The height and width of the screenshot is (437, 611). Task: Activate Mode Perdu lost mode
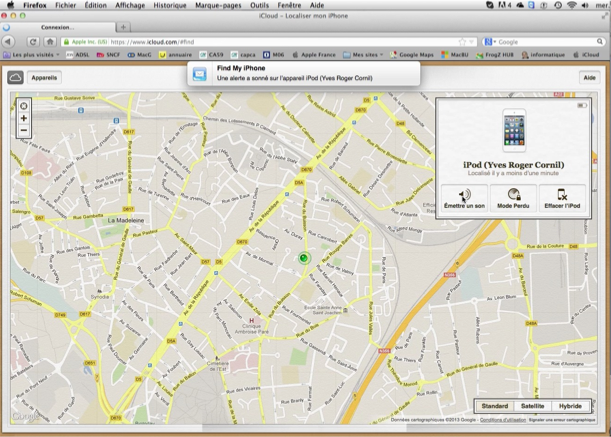513,198
